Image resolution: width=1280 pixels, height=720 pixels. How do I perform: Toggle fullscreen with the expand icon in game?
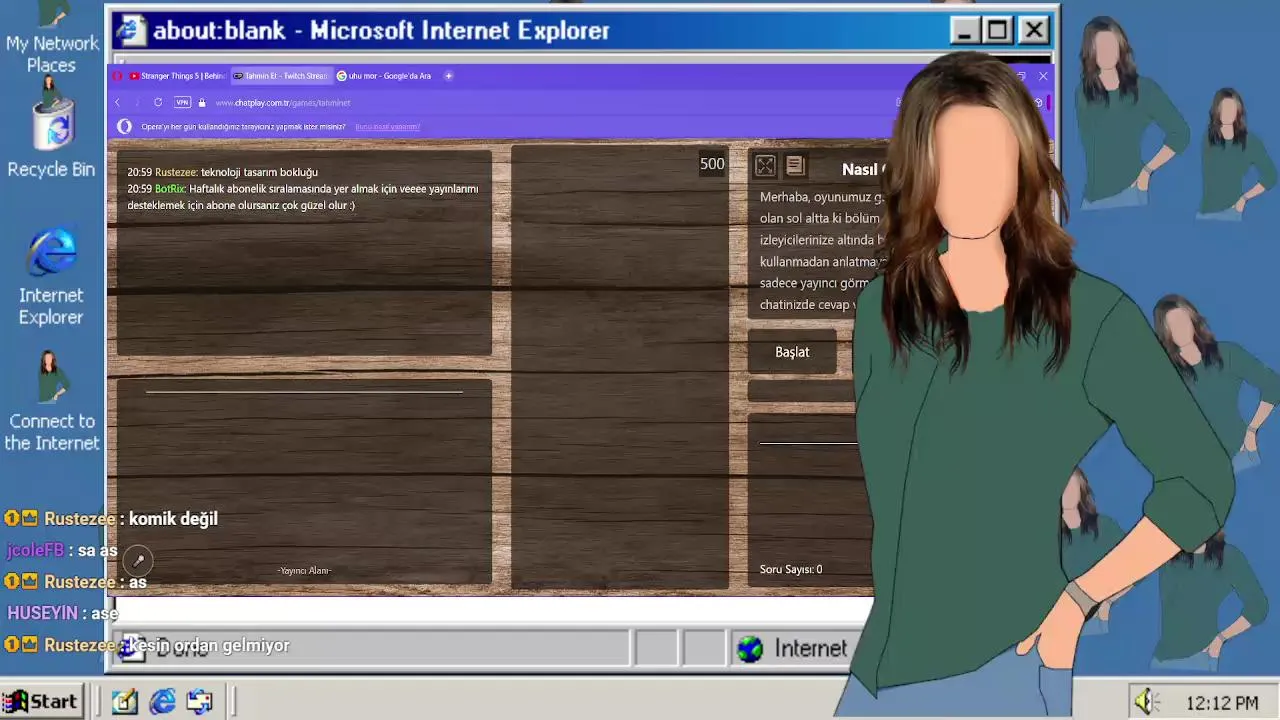[x=765, y=166]
